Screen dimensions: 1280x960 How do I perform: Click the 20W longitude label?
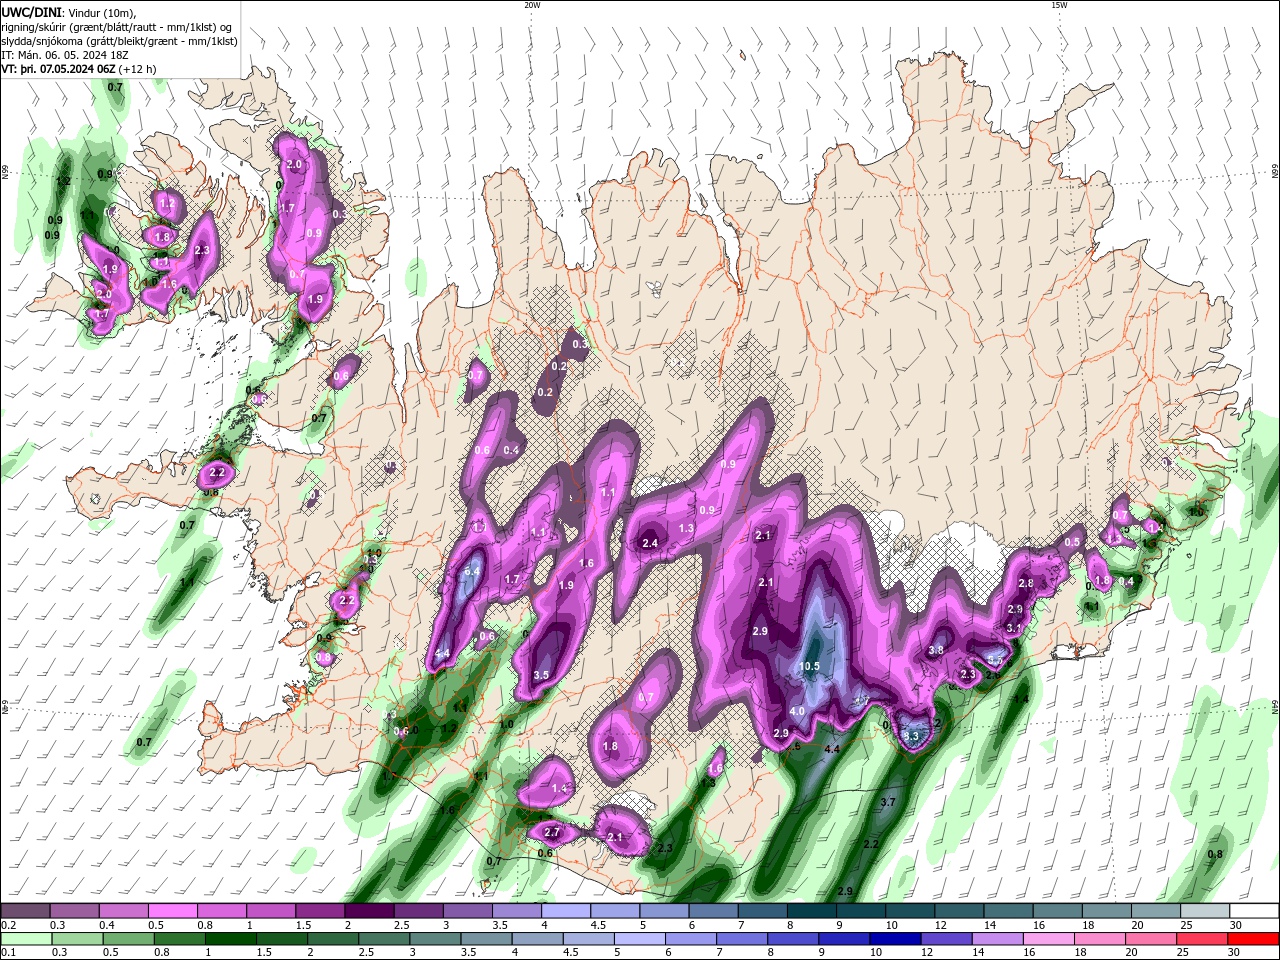(532, 5)
